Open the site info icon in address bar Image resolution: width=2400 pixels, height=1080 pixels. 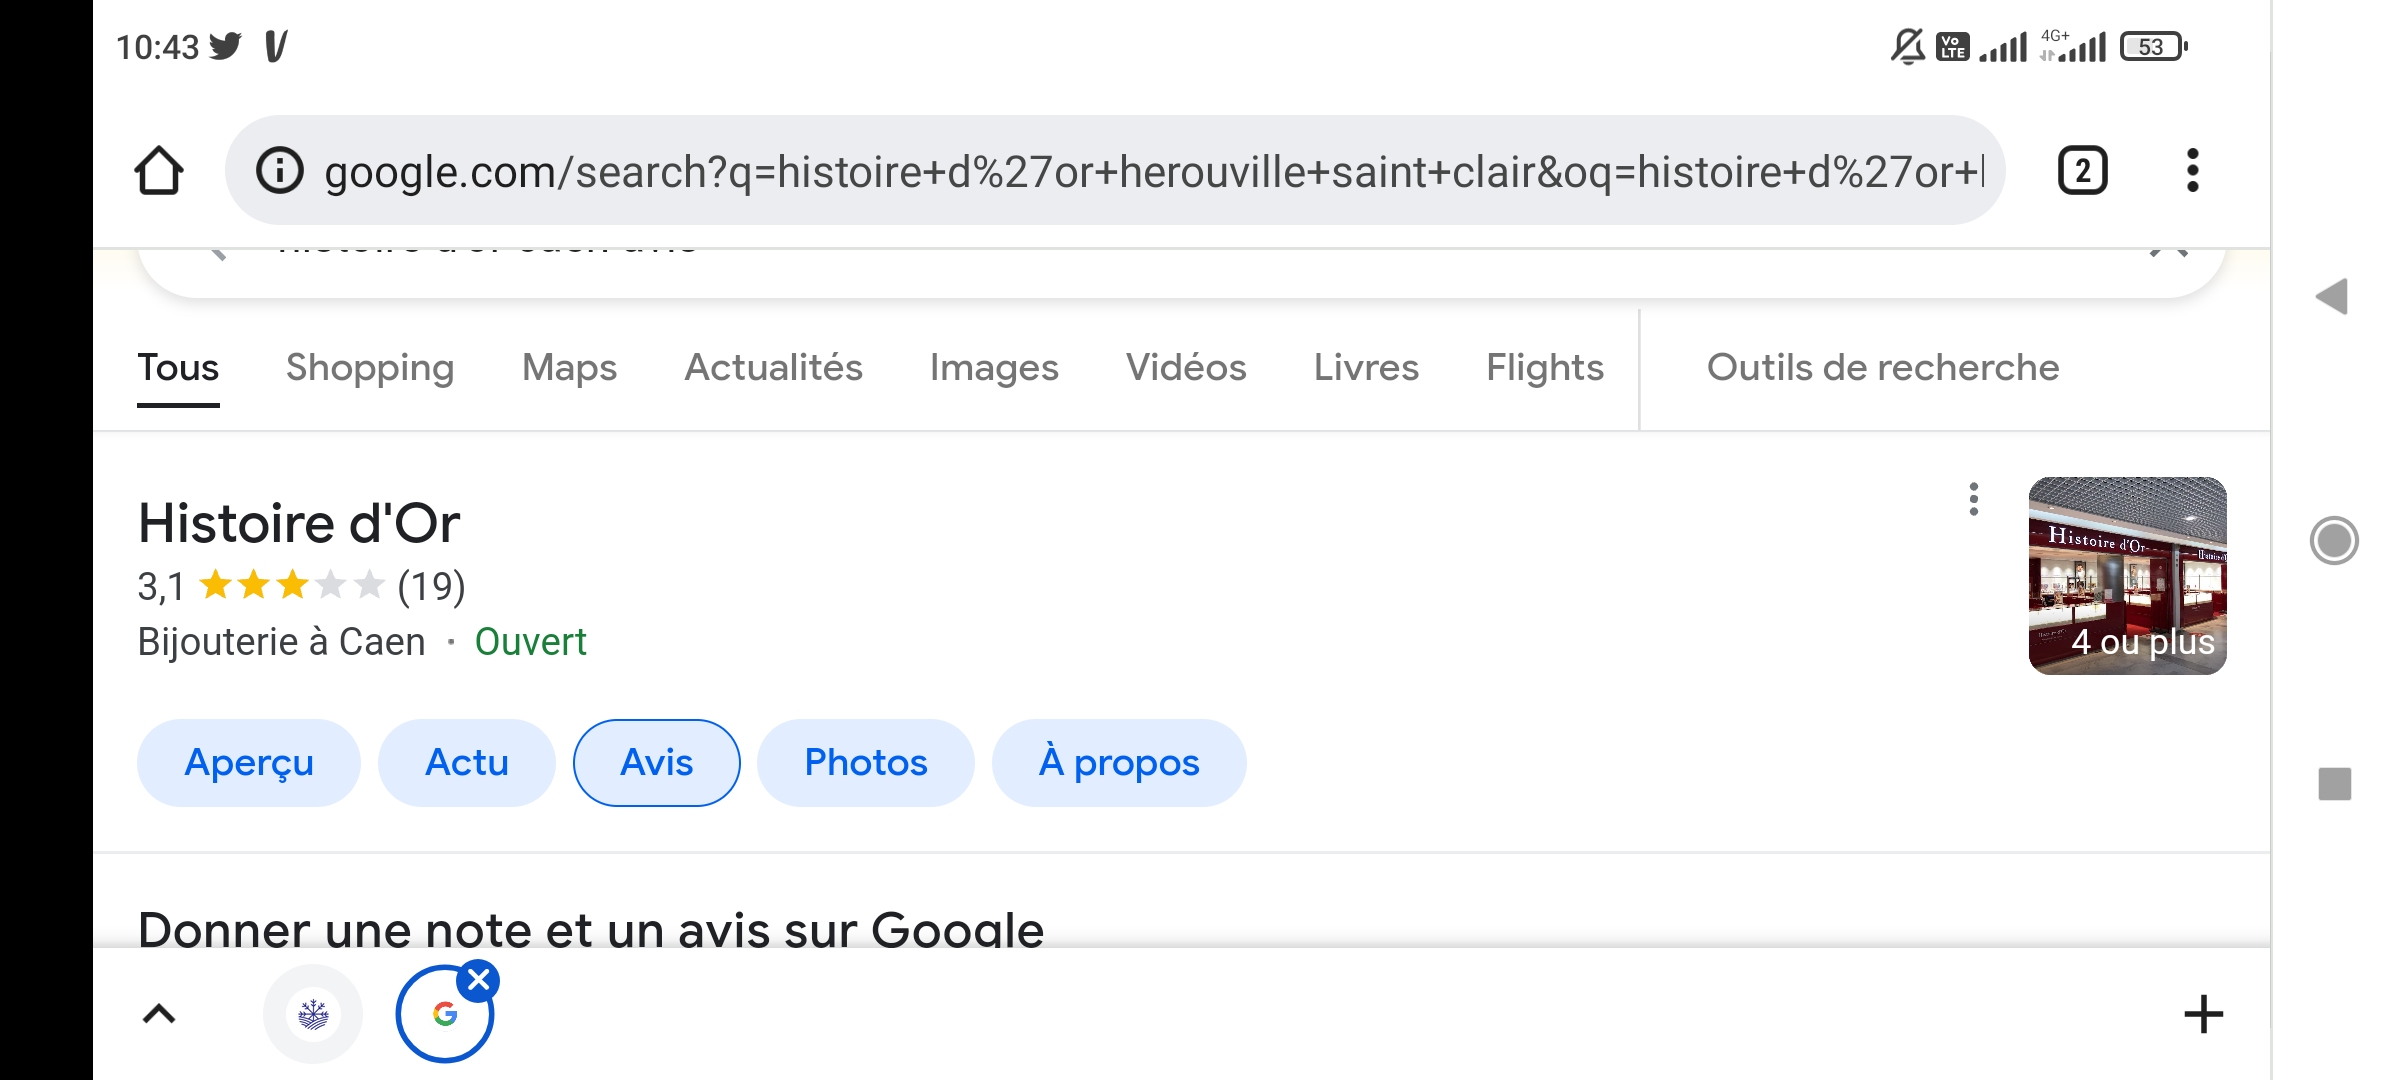click(279, 171)
